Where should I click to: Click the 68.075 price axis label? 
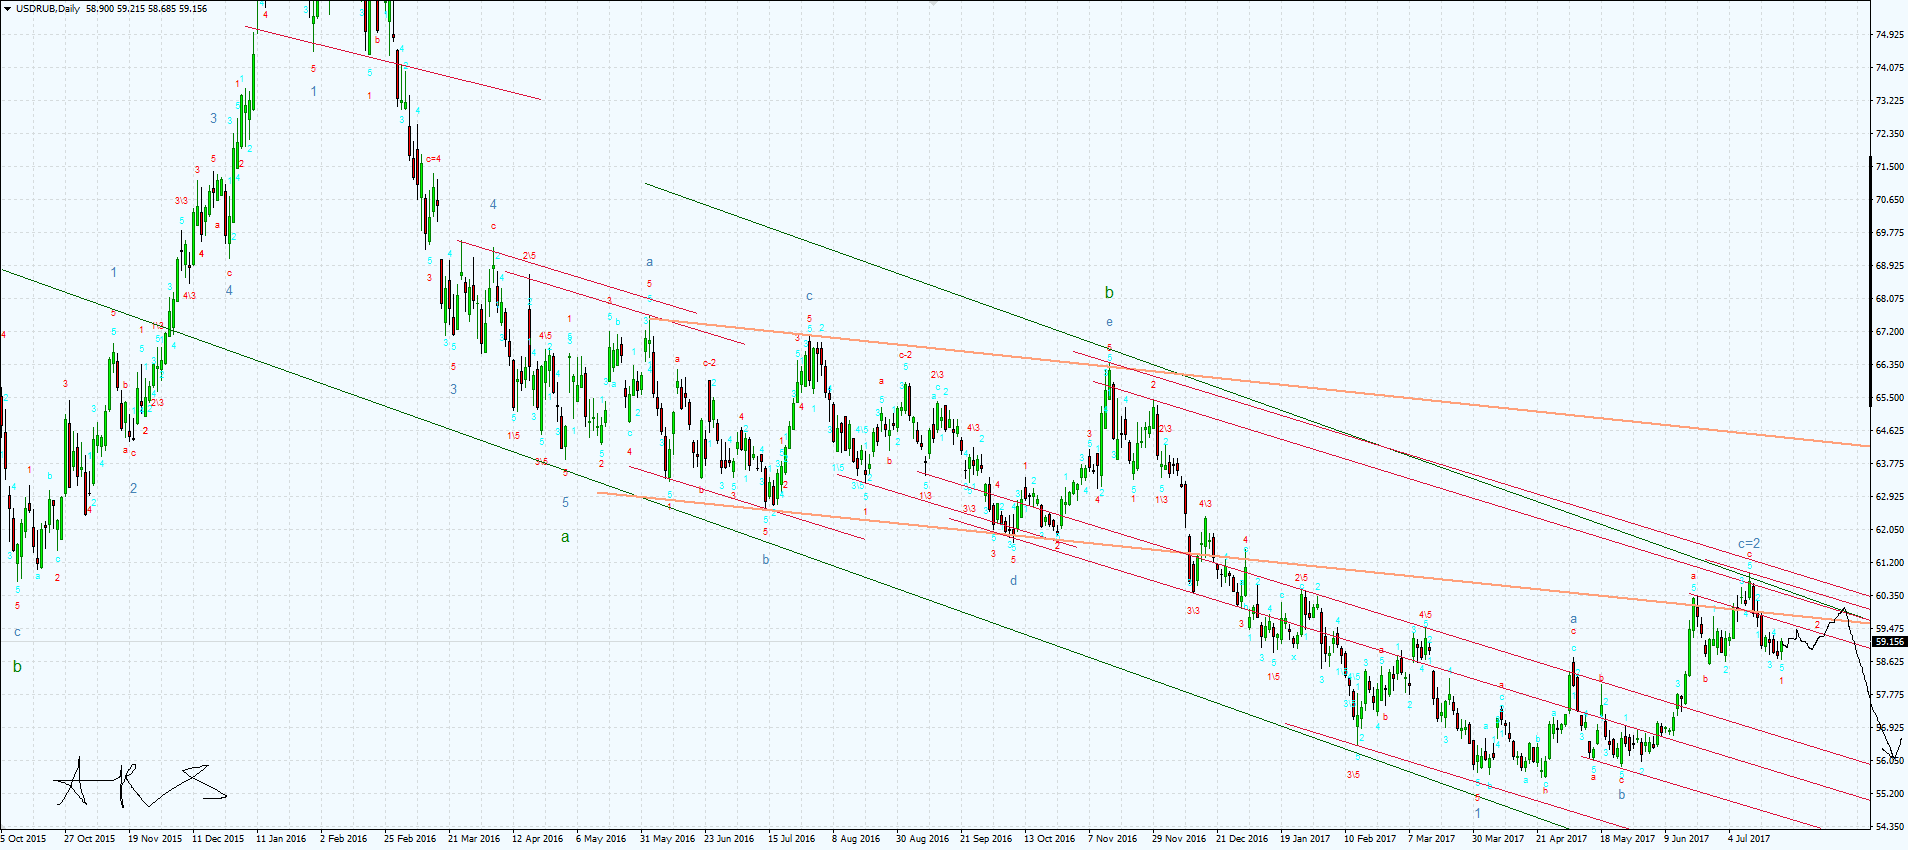[x=1890, y=299]
